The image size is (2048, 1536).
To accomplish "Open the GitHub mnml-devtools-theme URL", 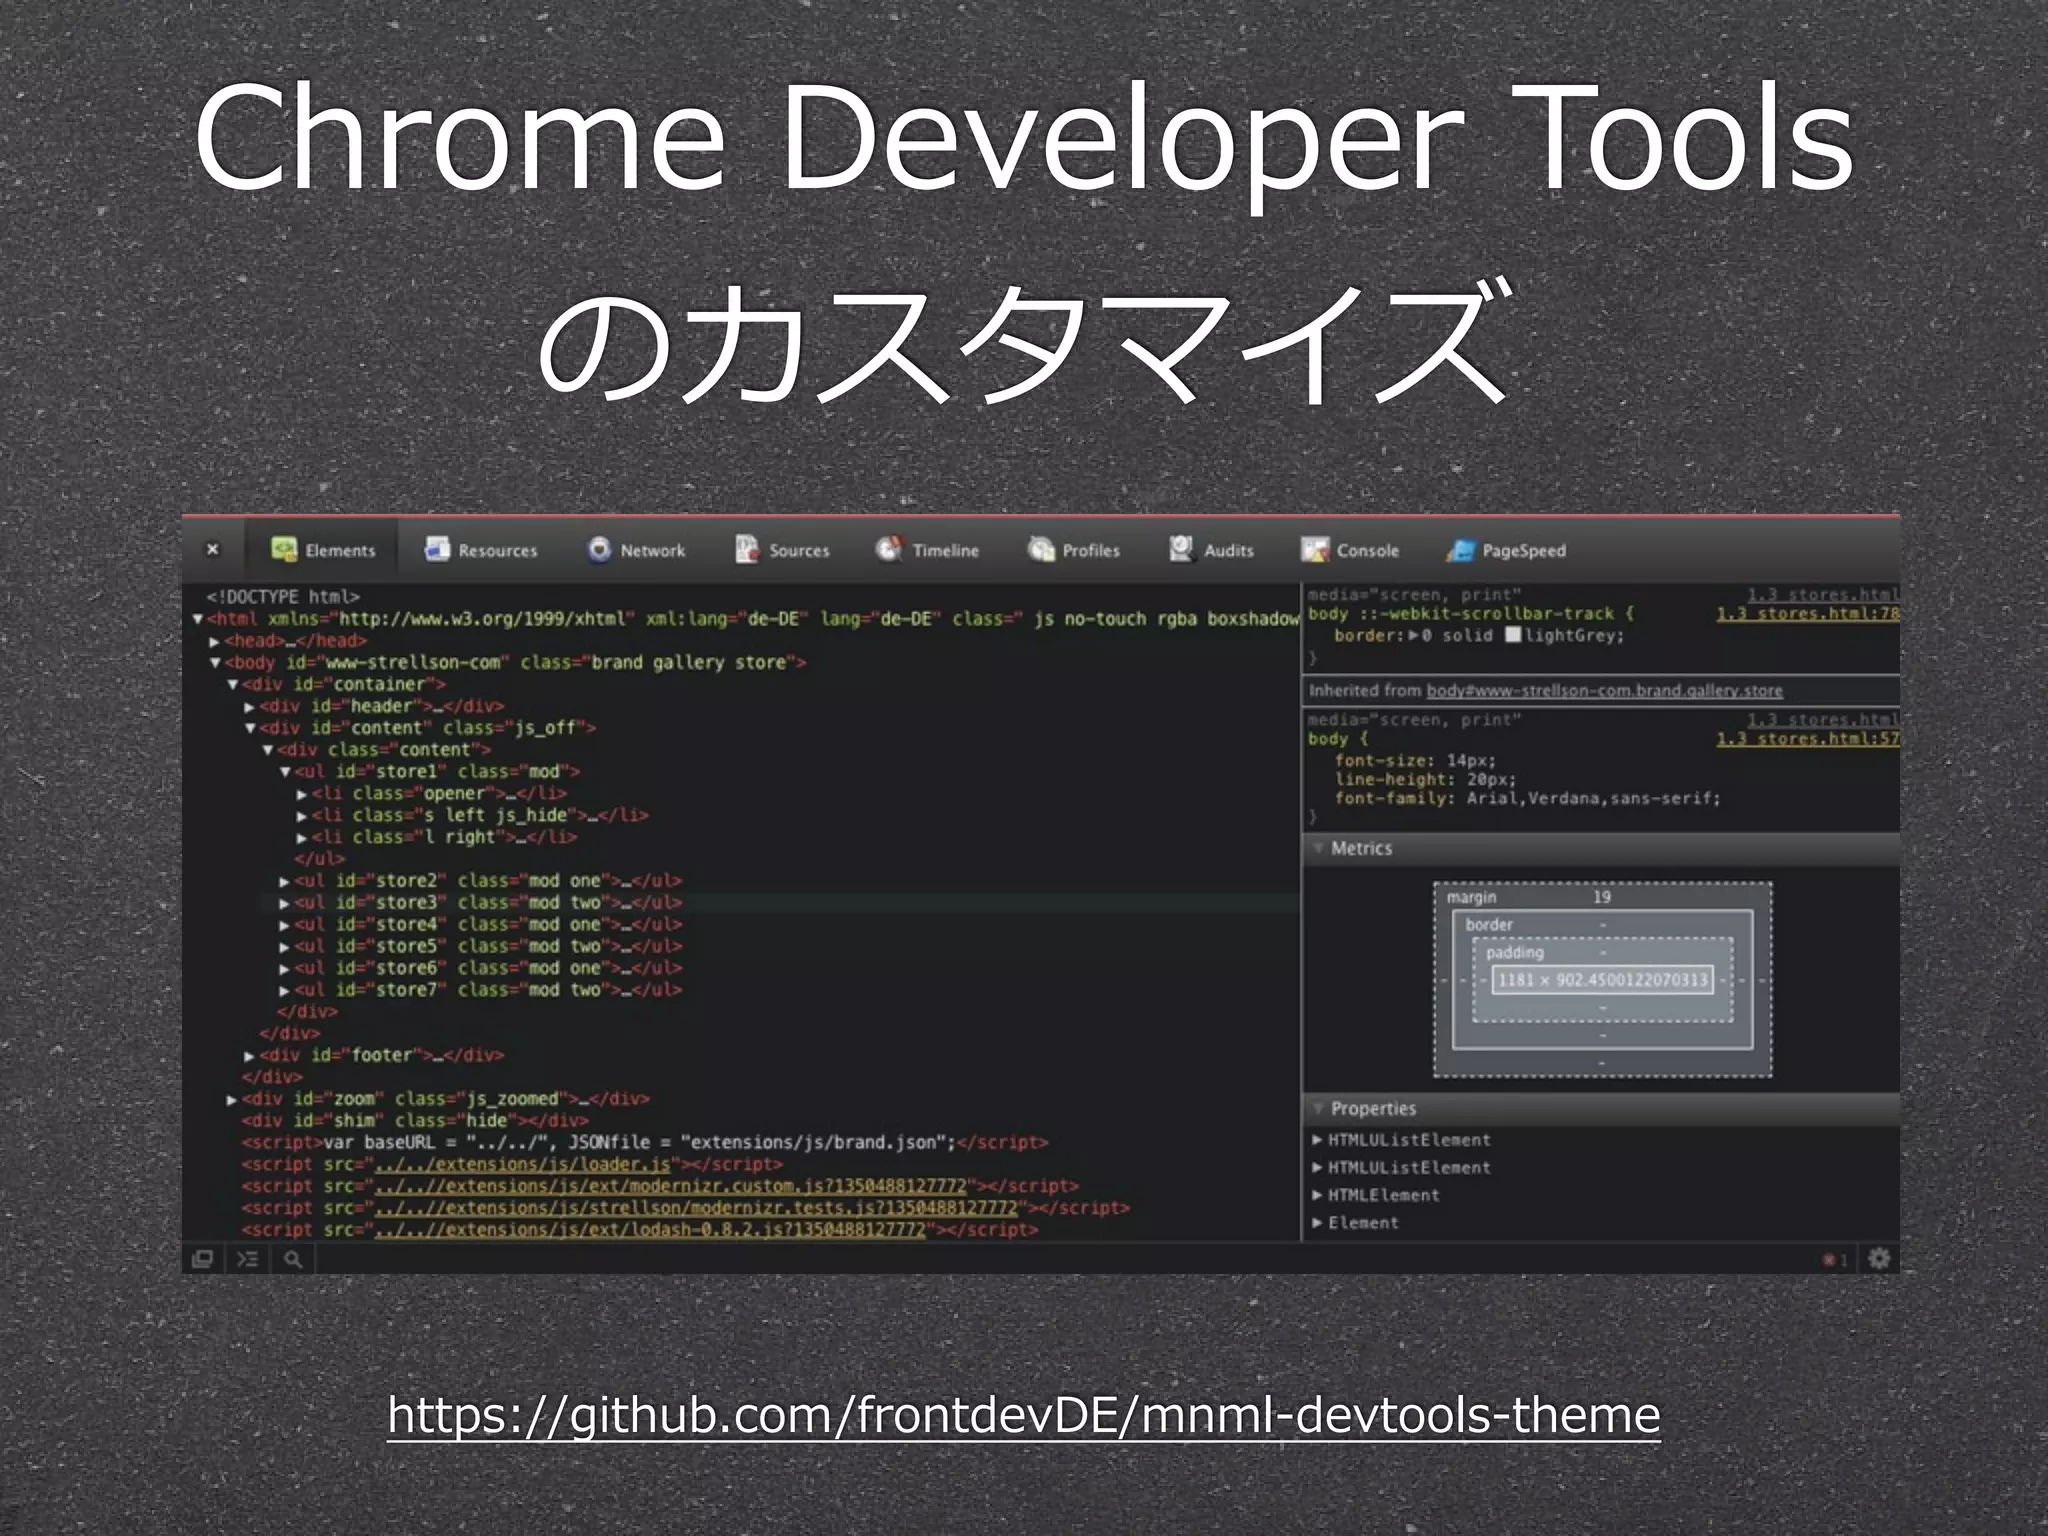I will pos(1024,1415).
